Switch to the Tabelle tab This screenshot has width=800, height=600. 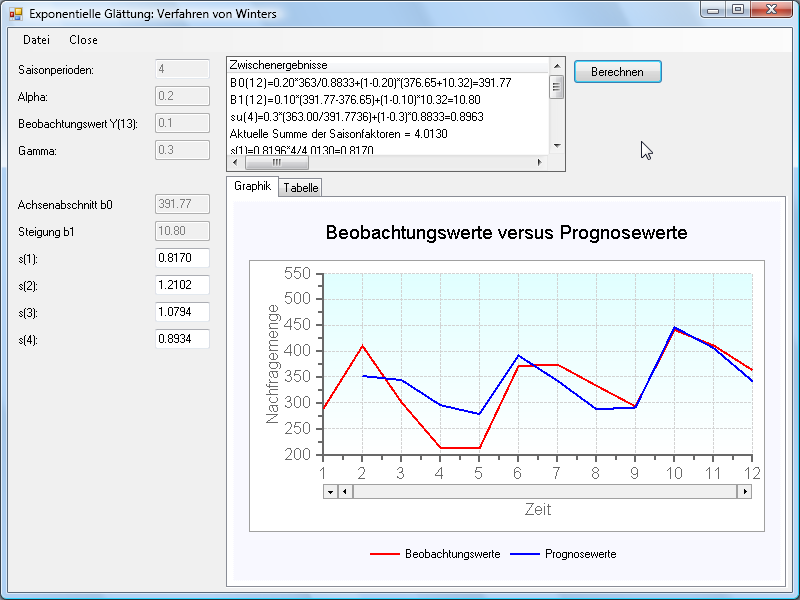point(301,187)
